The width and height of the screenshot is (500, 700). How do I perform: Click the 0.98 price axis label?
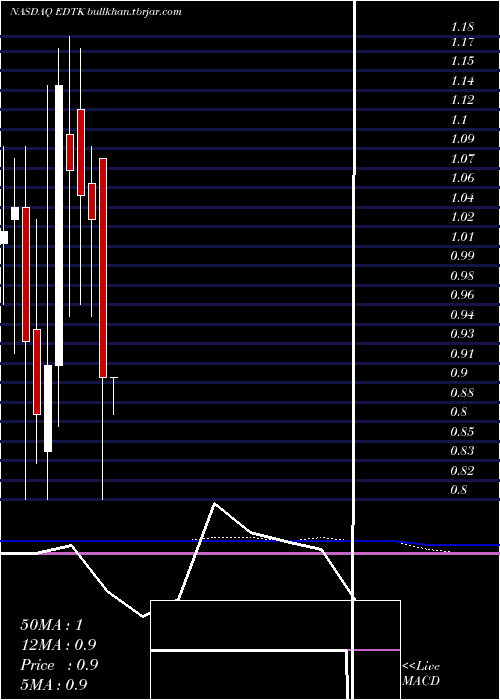462,275
